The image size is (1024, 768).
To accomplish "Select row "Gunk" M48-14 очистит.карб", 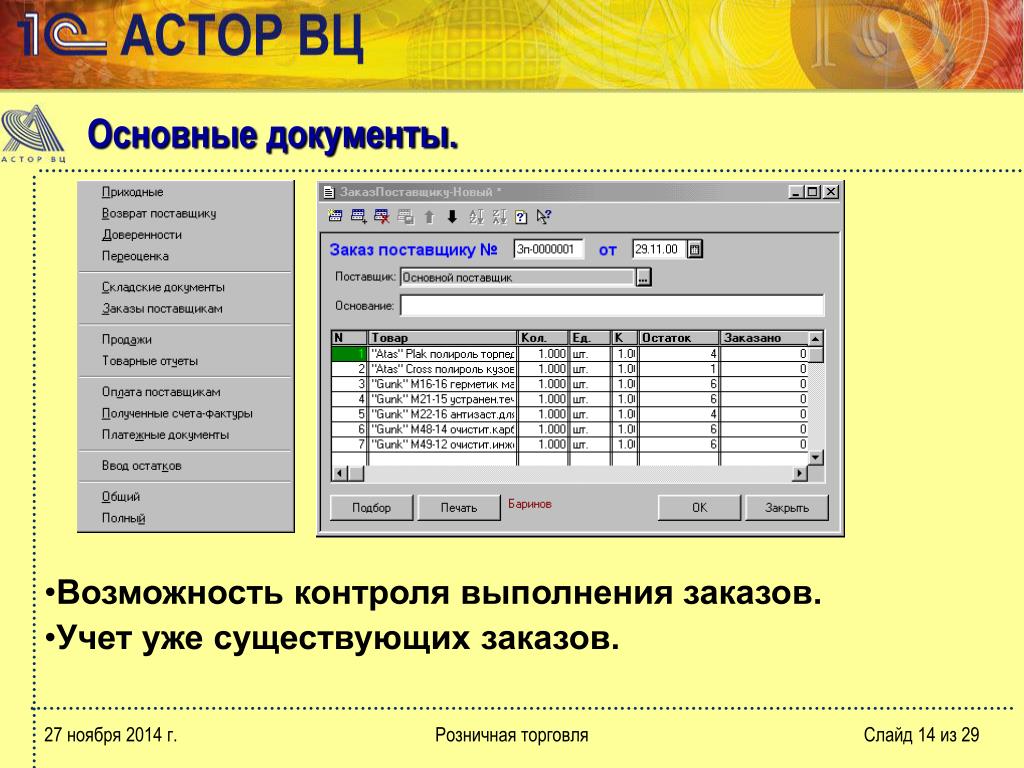I will point(569,429).
